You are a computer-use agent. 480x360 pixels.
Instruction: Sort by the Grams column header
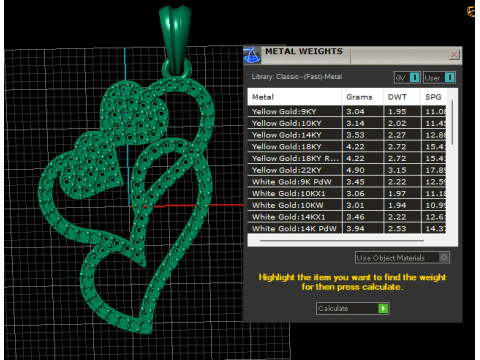[362, 97]
